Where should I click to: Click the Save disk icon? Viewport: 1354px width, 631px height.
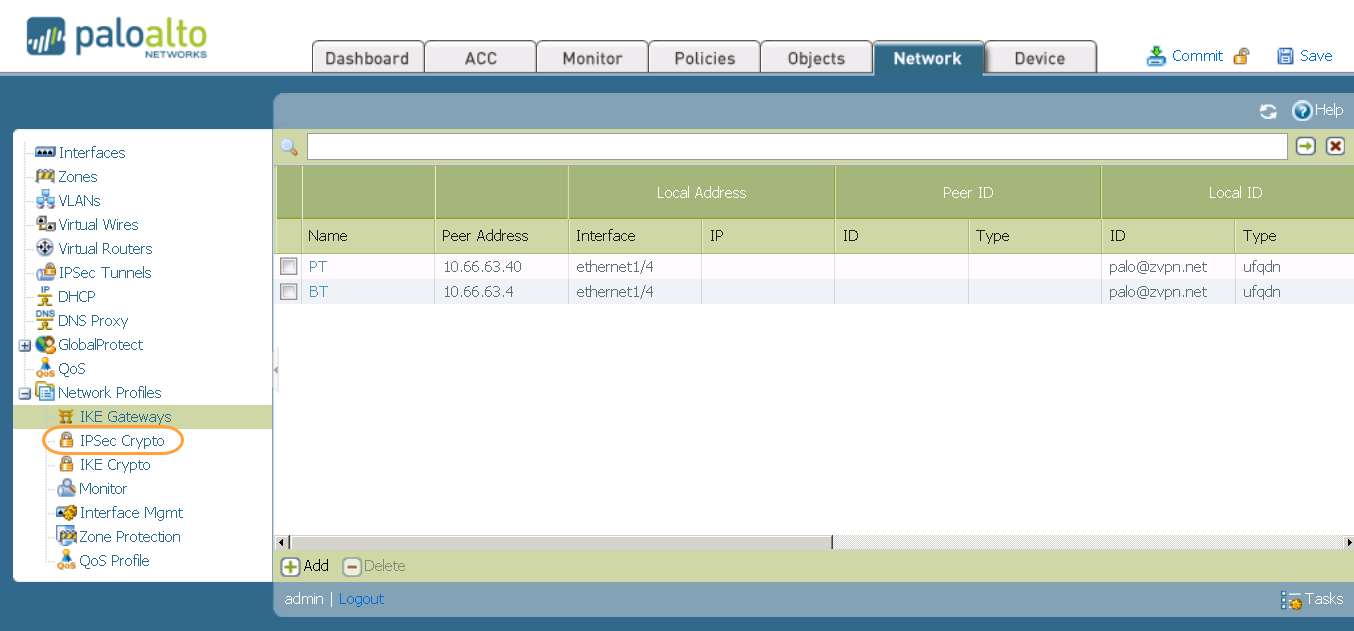(1286, 56)
